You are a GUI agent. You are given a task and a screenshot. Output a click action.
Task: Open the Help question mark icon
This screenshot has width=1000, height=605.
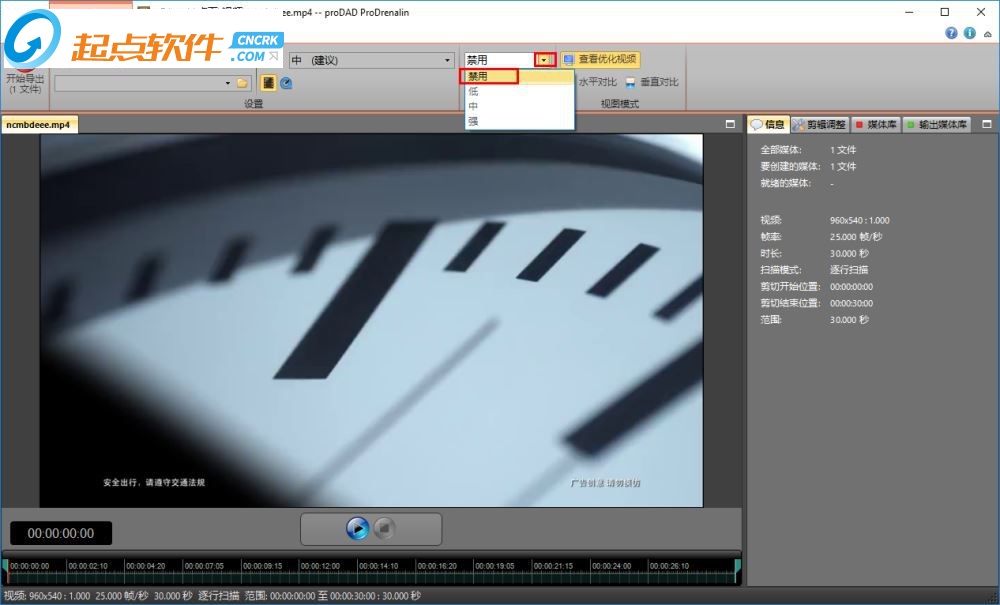tap(952, 33)
